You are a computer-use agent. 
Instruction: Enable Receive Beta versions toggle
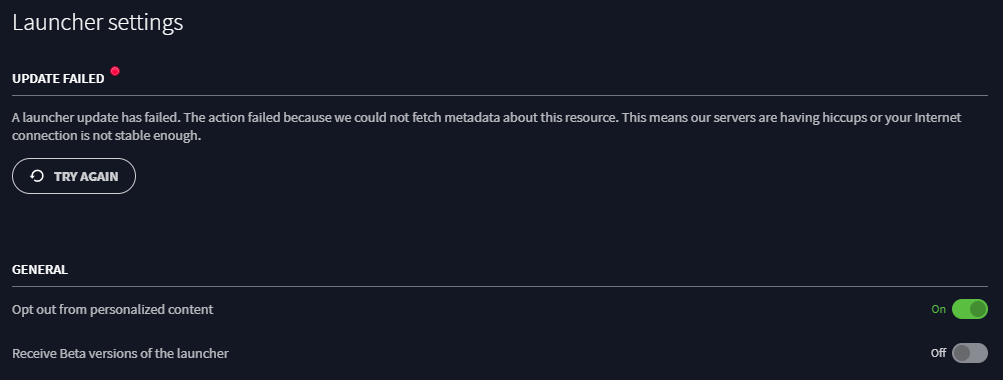point(970,352)
